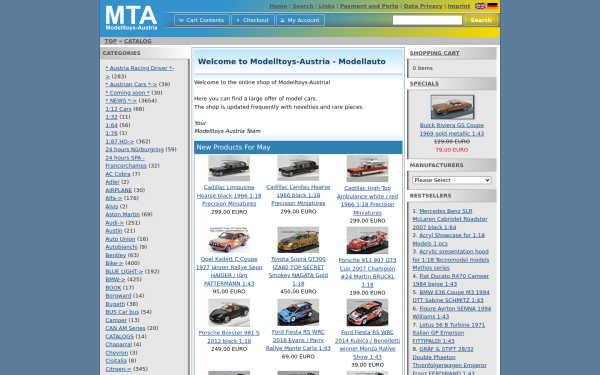Open Toyota Supra GT300 product image
The width and height of the screenshot is (600, 375).
pyautogui.click(x=298, y=240)
